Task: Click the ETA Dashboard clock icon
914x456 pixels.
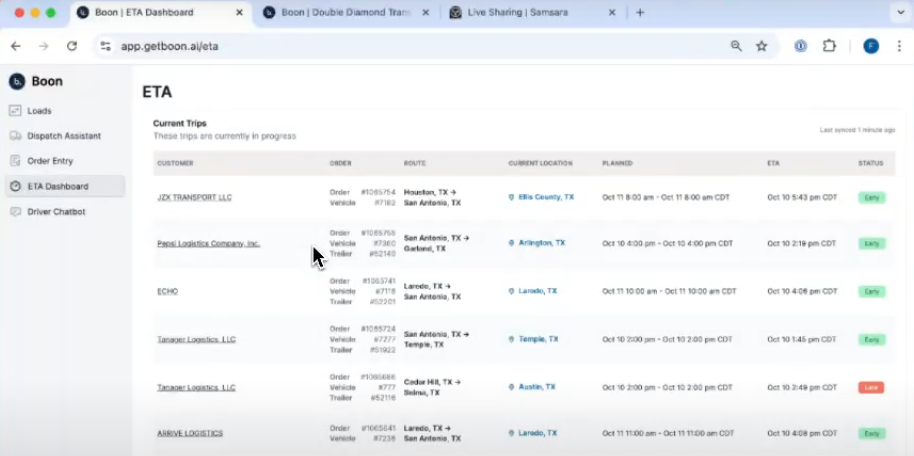Action: tap(16, 187)
